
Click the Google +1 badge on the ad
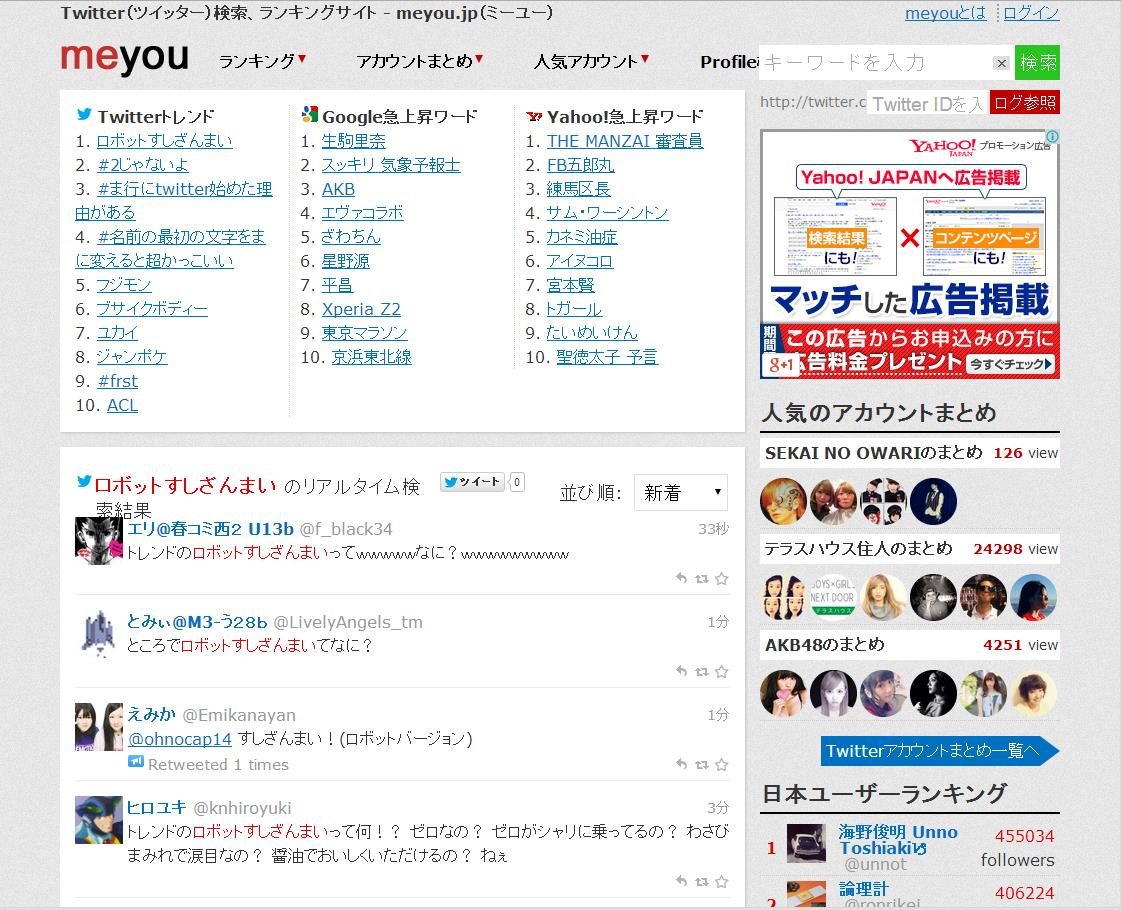click(x=781, y=365)
